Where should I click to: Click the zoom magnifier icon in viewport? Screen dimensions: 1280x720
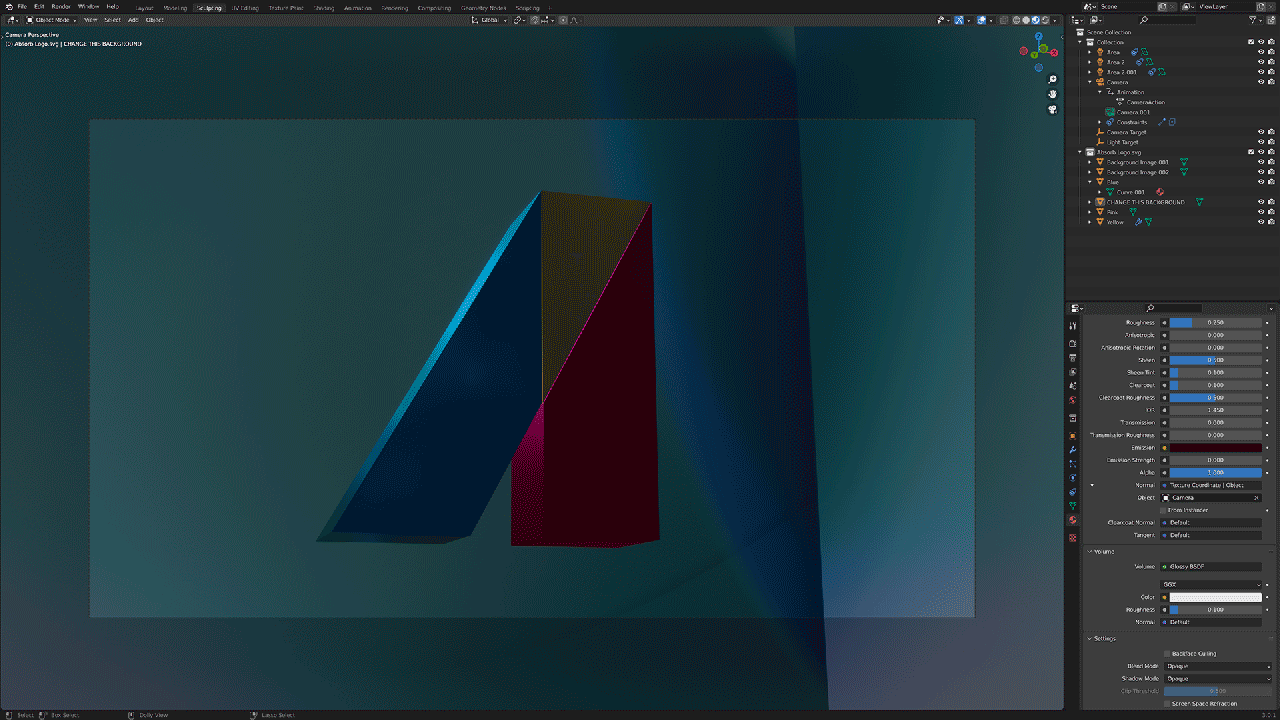point(1053,79)
